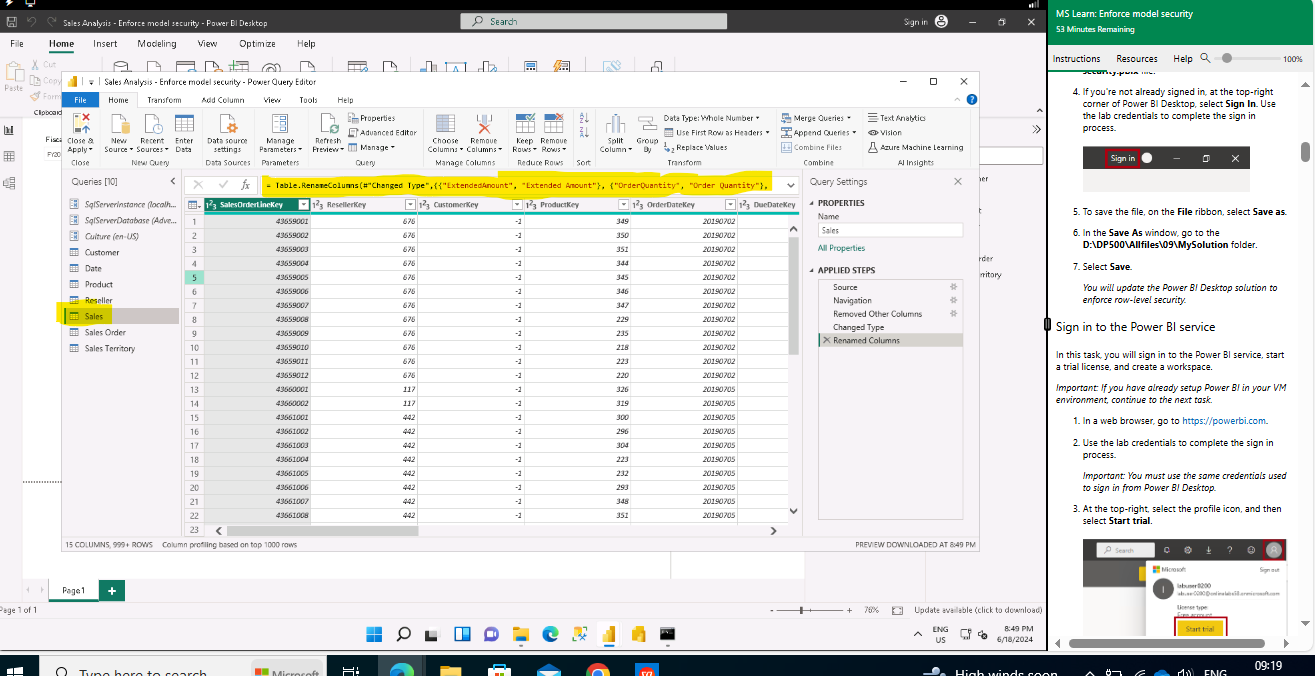This screenshot has height=676, width=1315.
Task: Expand the formula bar with the chevron
Action: 791,185
